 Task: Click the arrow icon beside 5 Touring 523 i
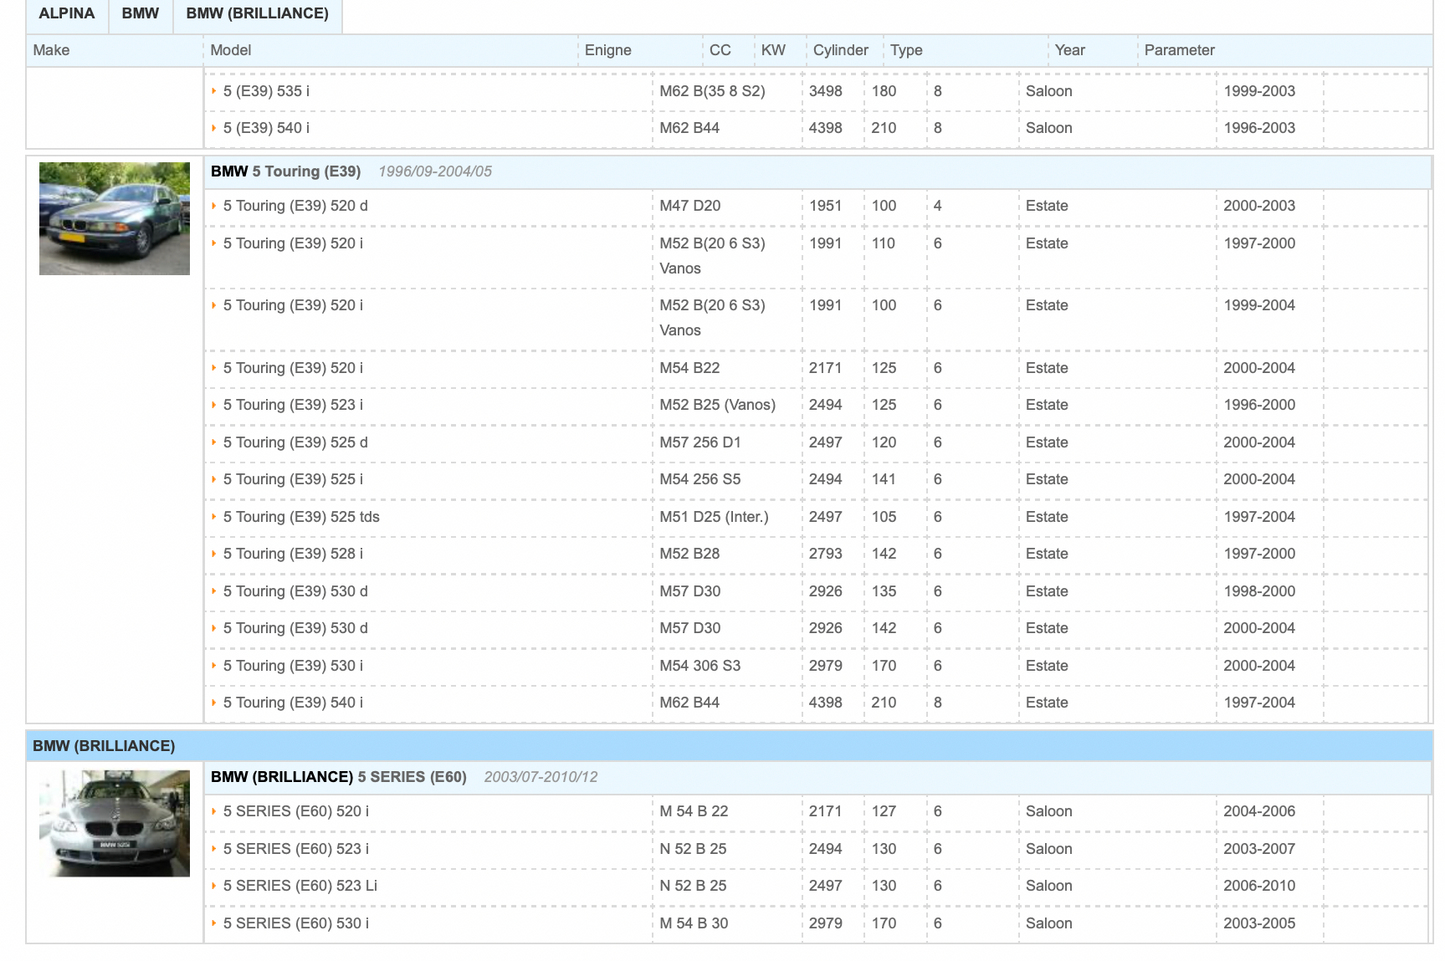click(x=214, y=405)
